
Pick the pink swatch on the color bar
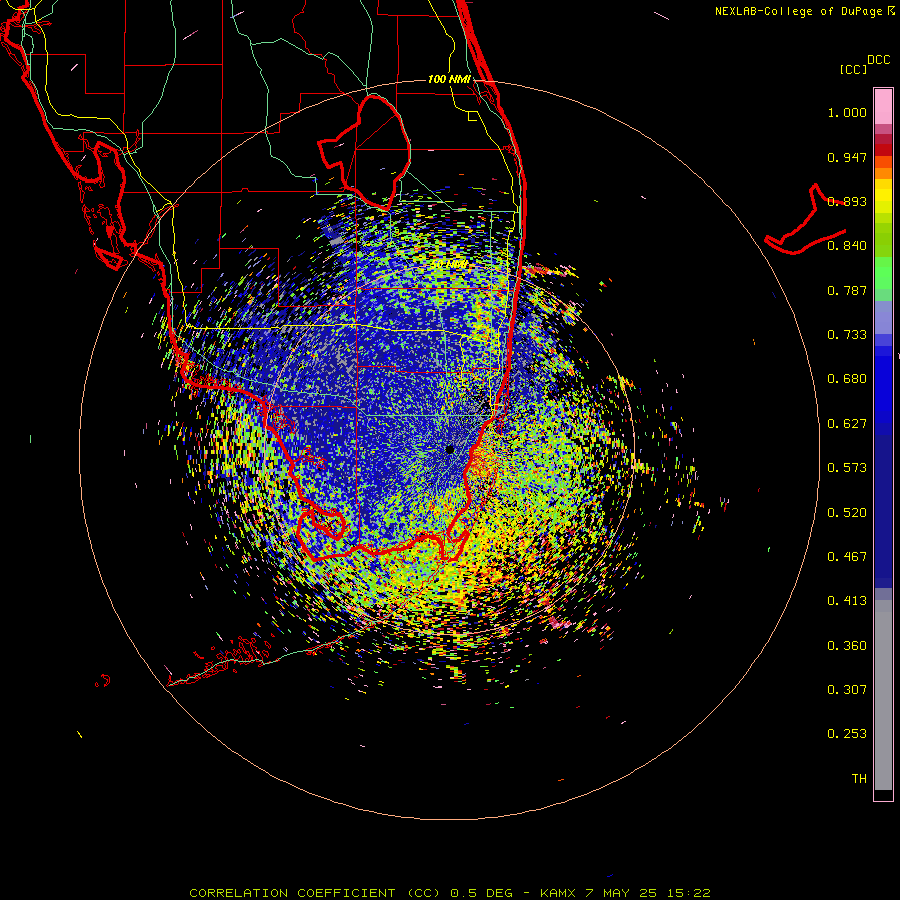tap(883, 107)
